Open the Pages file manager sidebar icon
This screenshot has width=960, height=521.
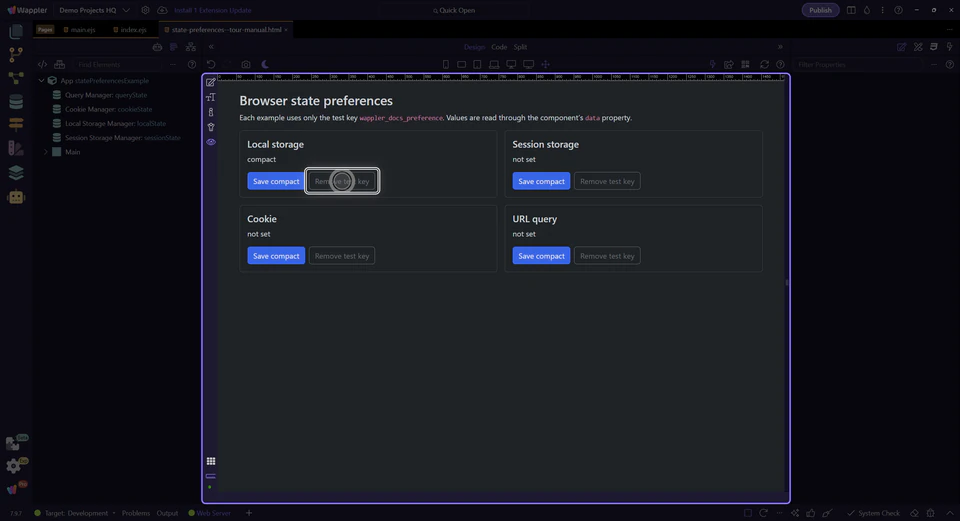pyautogui.click(x=16, y=31)
